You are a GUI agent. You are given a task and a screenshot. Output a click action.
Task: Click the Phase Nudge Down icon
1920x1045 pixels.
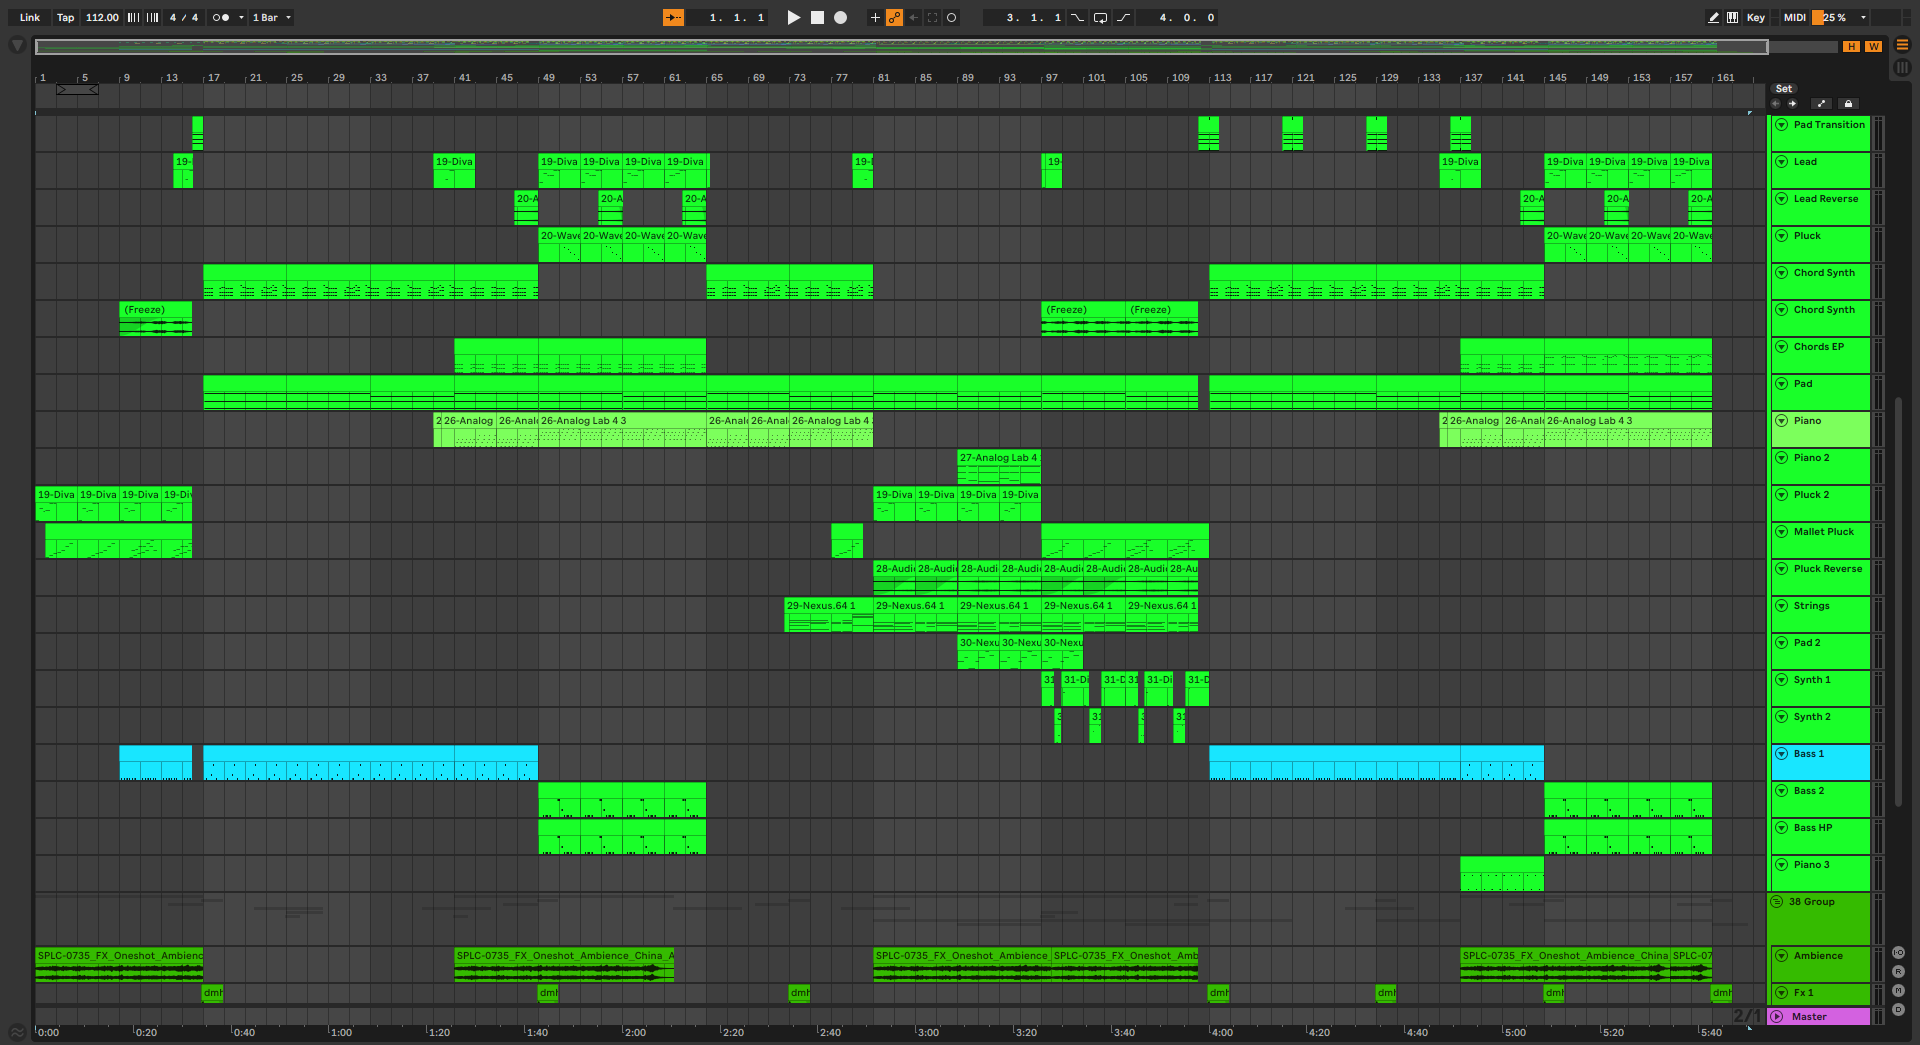[x=133, y=17]
